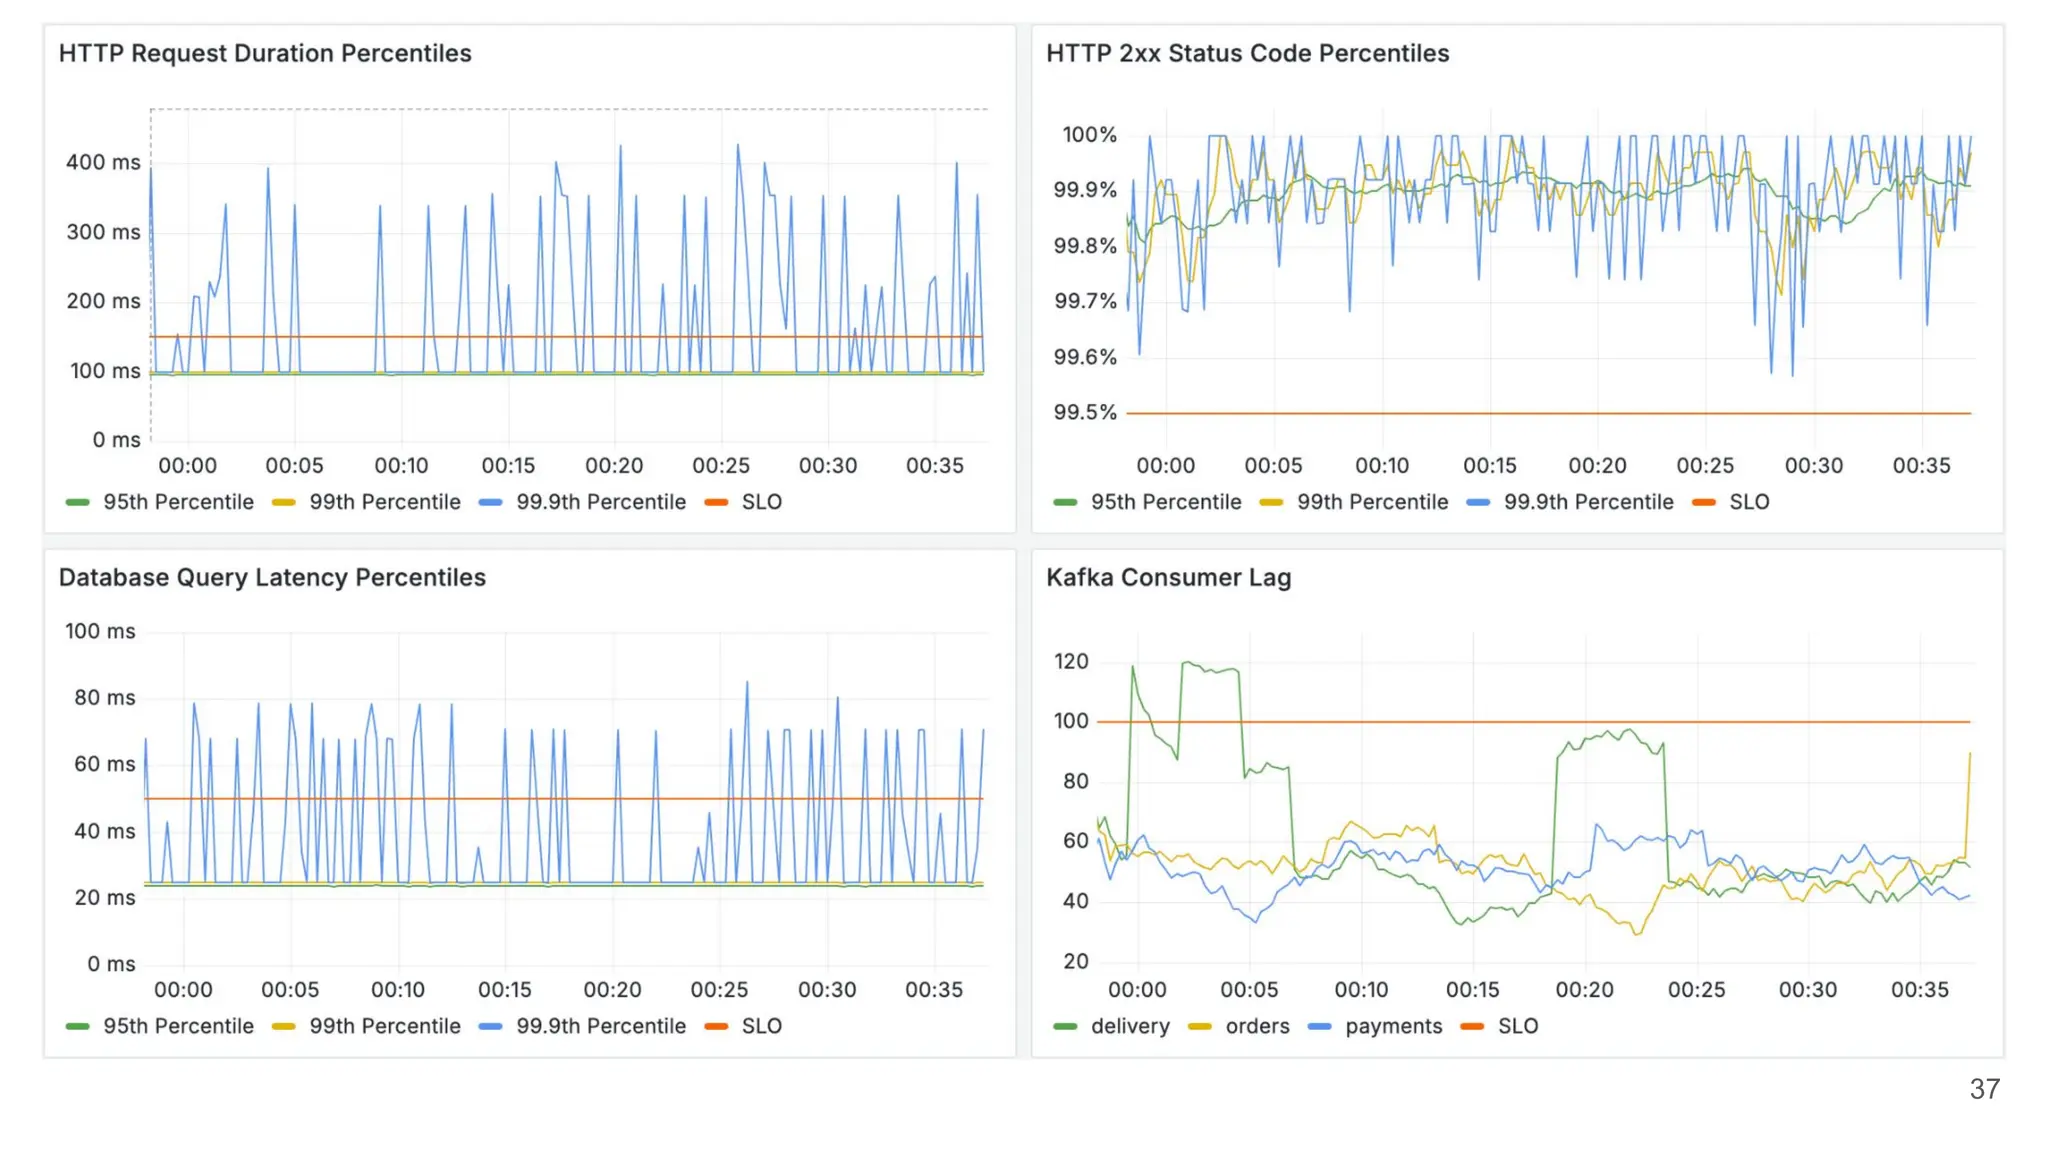Toggle 99th Percentile series in HTTP Request Duration legend
The image size is (2048, 1152).
point(384,502)
